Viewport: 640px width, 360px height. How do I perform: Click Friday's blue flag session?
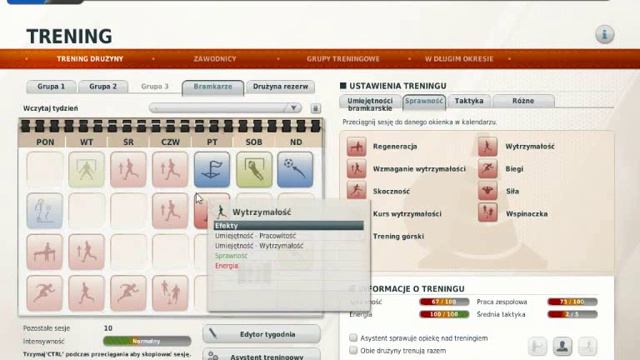(212, 169)
